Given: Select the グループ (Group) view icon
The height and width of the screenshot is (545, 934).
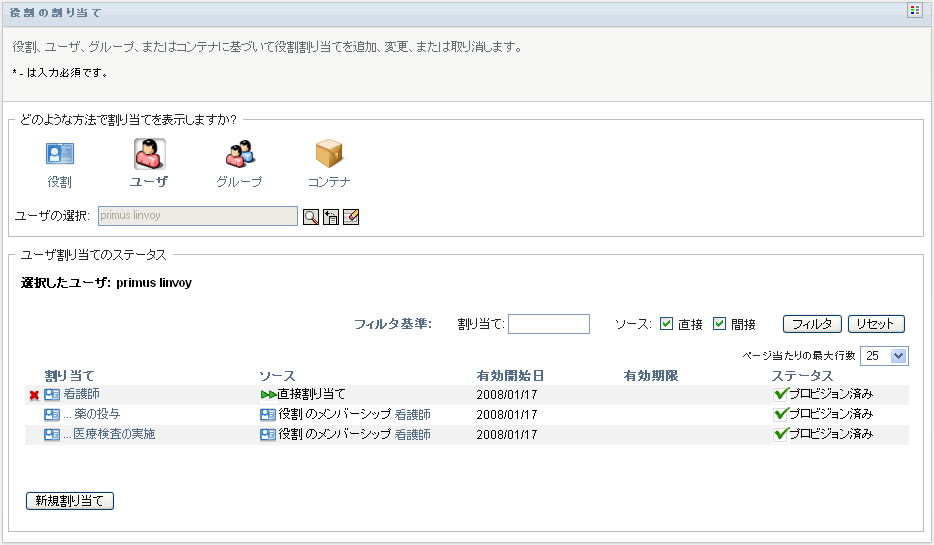Looking at the screenshot, I should pos(239,154).
